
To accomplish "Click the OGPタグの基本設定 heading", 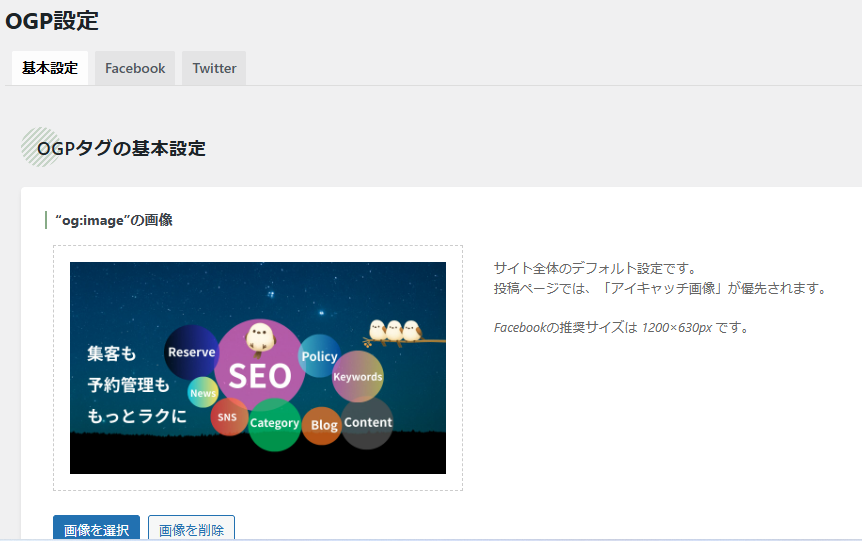I will point(121,148).
